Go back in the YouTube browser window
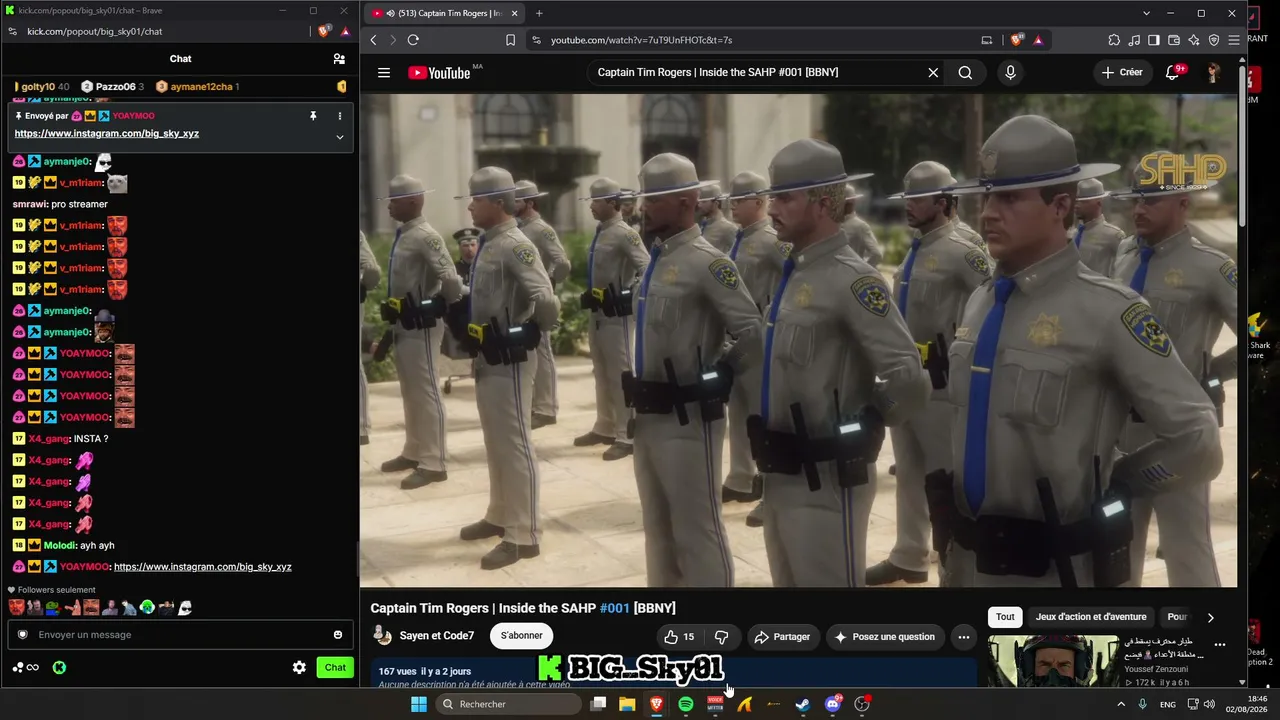This screenshot has height=720, width=1280. (x=373, y=40)
